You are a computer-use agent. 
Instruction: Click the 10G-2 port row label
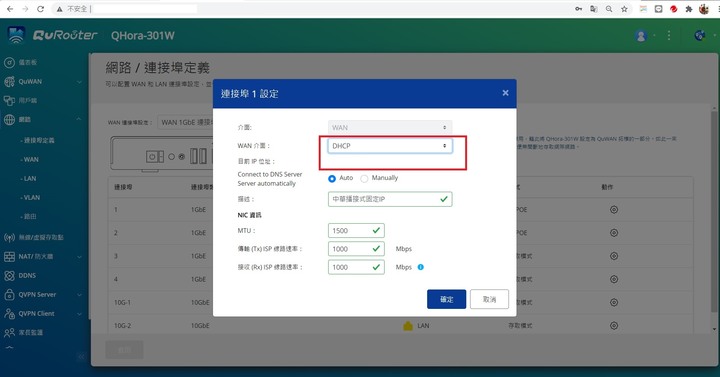pyautogui.click(x=123, y=326)
